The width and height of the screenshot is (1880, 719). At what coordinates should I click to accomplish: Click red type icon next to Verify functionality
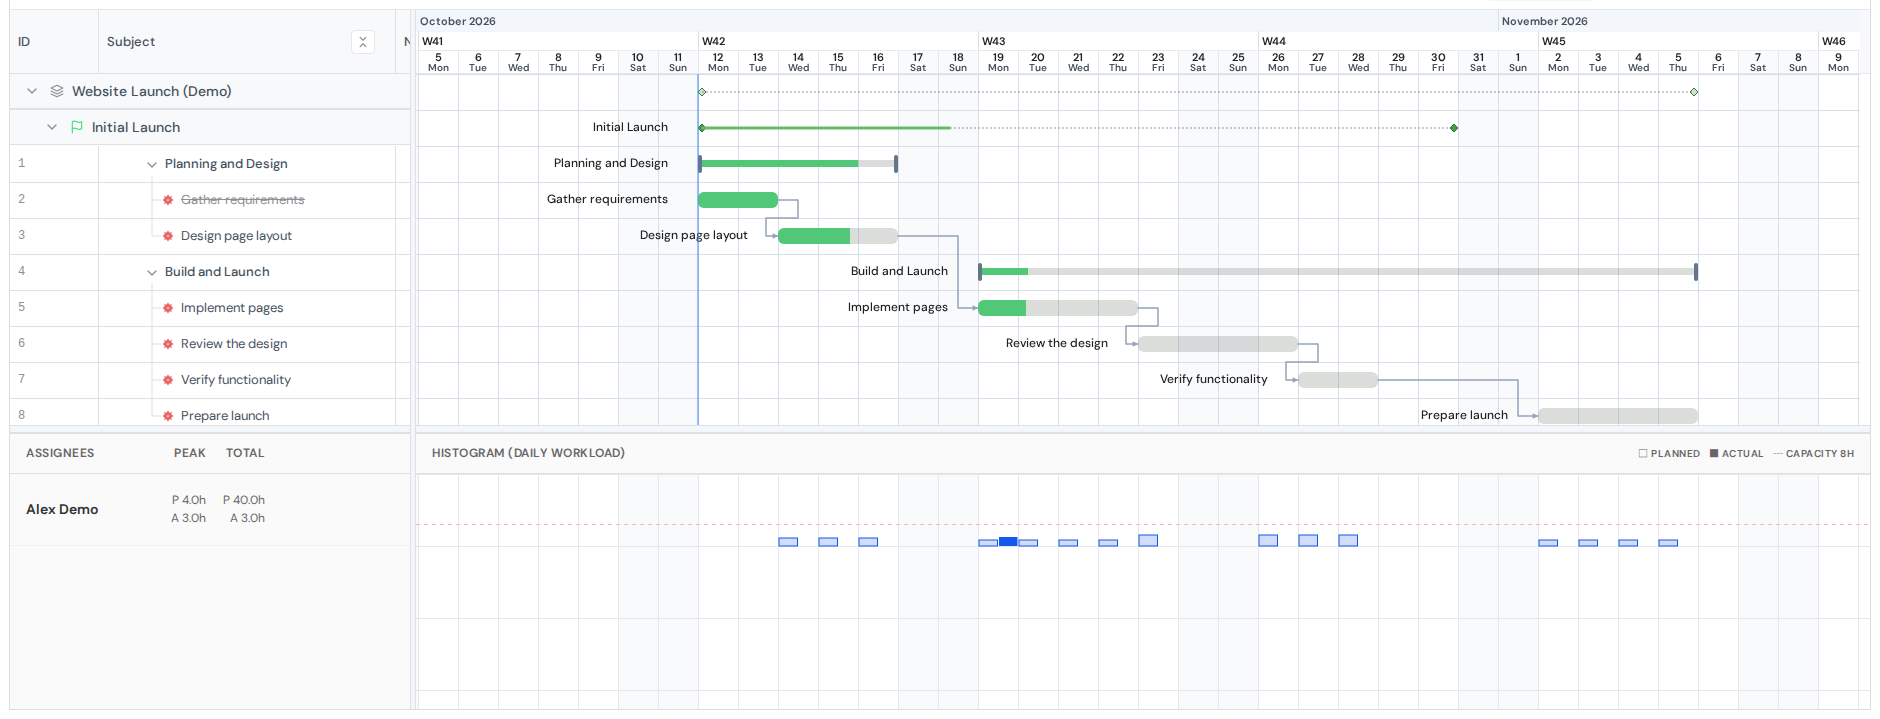click(x=168, y=380)
